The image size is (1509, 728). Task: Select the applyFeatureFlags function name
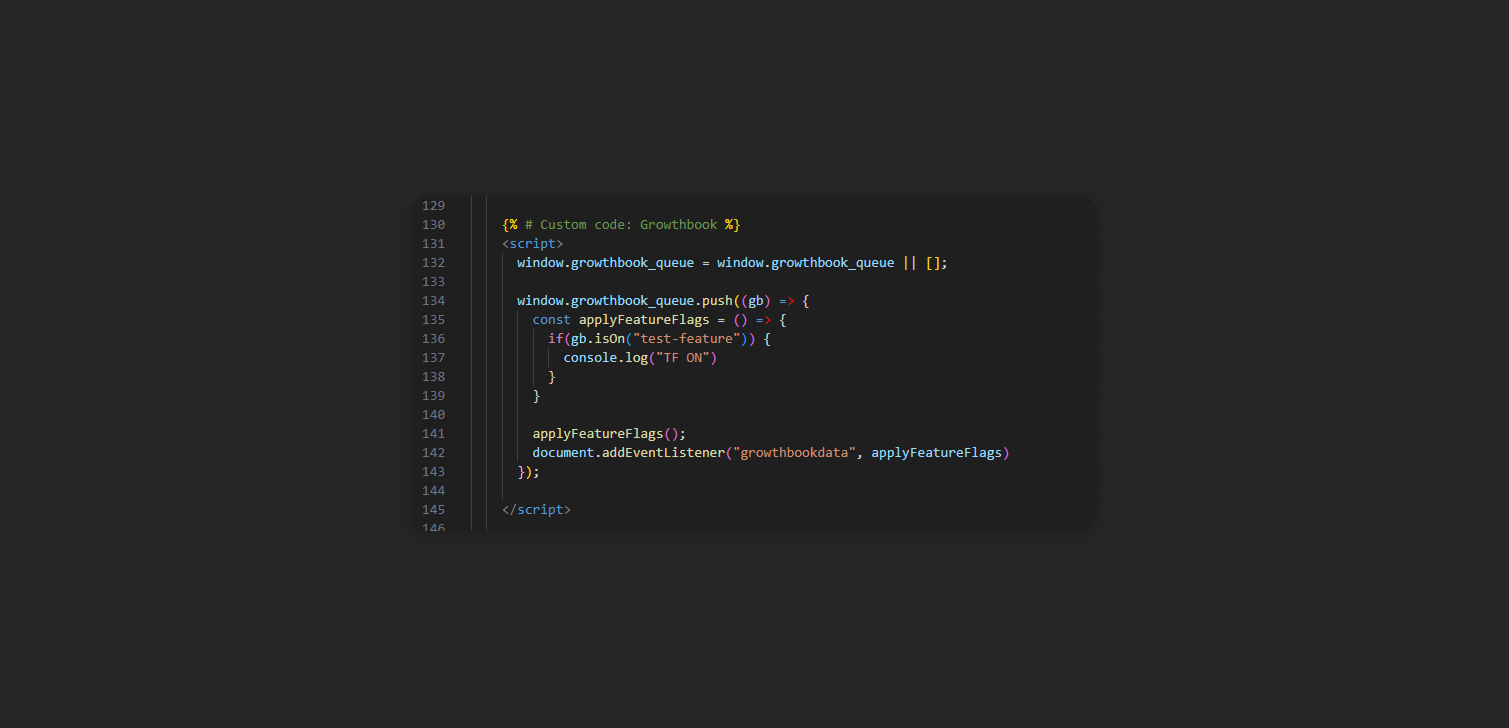[x=643, y=319]
